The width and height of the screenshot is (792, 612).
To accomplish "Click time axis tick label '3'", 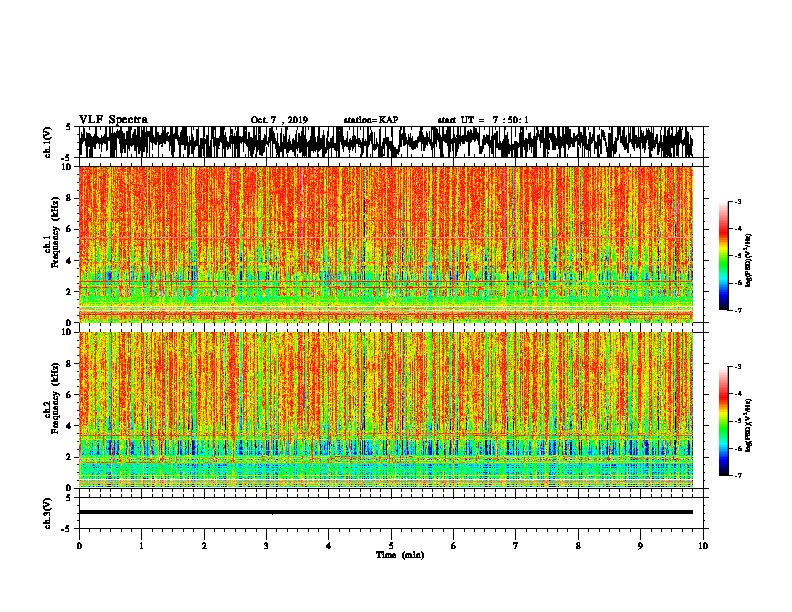I will pos(266,546).
